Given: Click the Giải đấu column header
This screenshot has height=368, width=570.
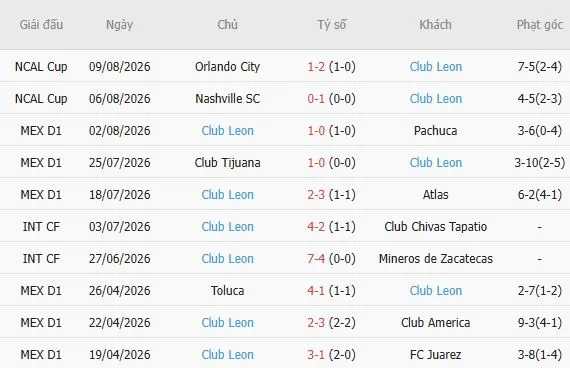Looking at the screenshot, I should [41, 25].
